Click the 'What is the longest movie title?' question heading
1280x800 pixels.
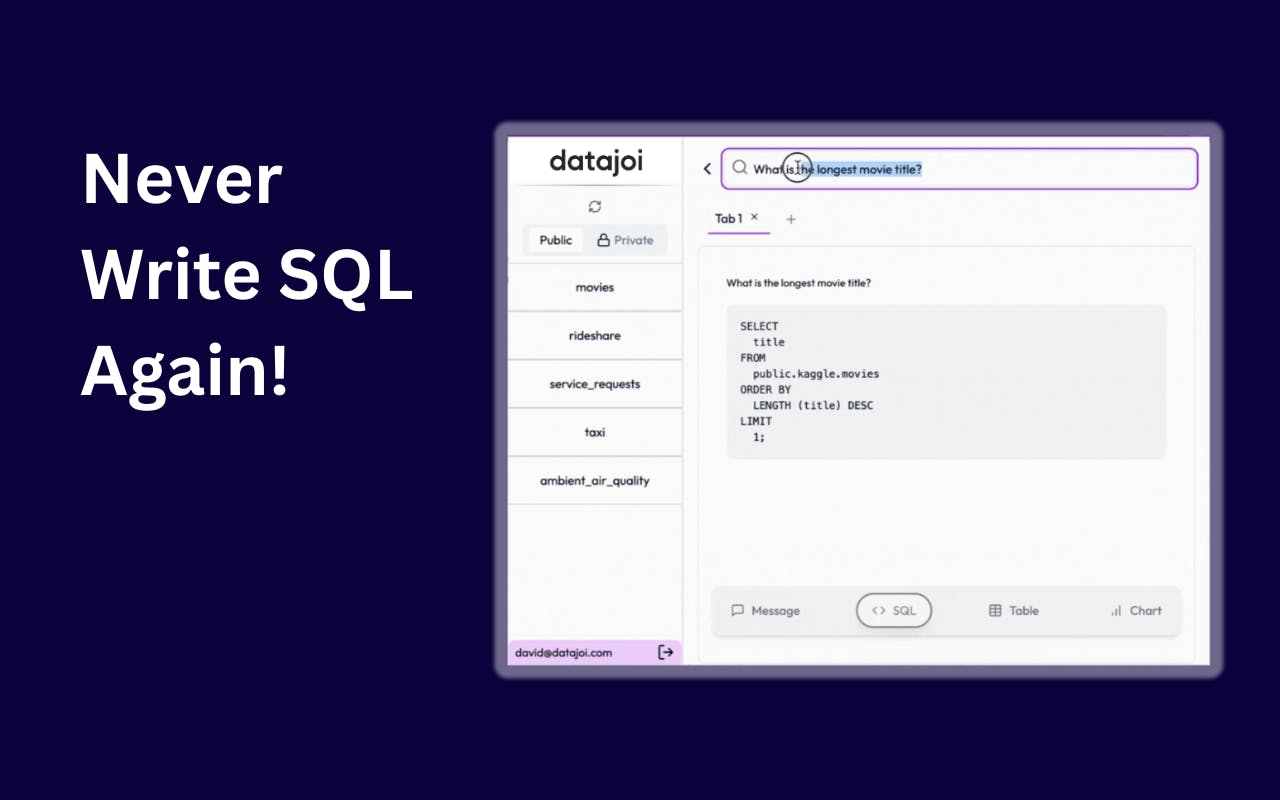798,283
